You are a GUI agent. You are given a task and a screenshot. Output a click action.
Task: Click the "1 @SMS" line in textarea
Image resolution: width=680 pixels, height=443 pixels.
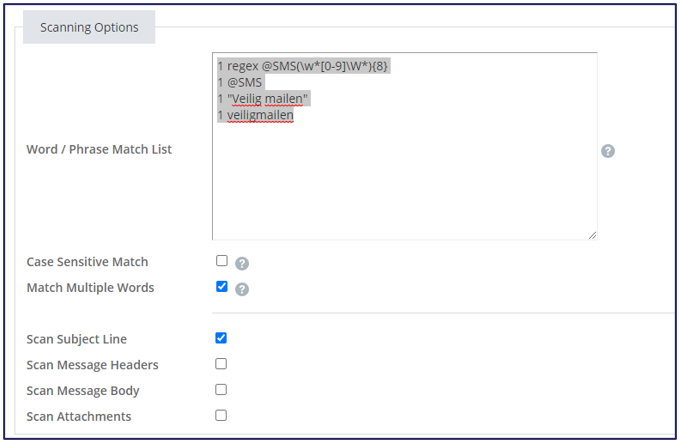tap(240, 82)
